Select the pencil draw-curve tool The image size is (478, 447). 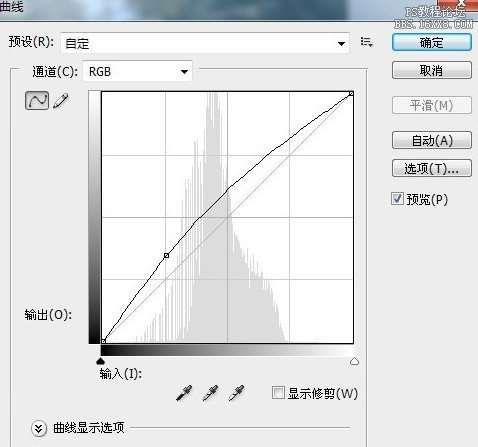coord(61,101)
